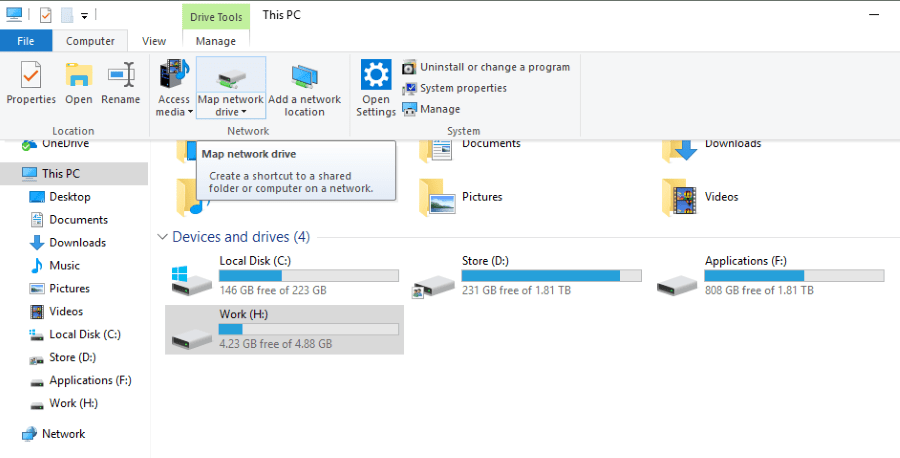Open Documents in the sidebar

coord(68,220)
